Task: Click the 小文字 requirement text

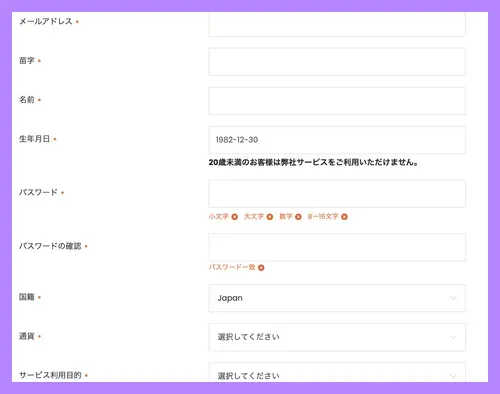Action: coord(219,216)
